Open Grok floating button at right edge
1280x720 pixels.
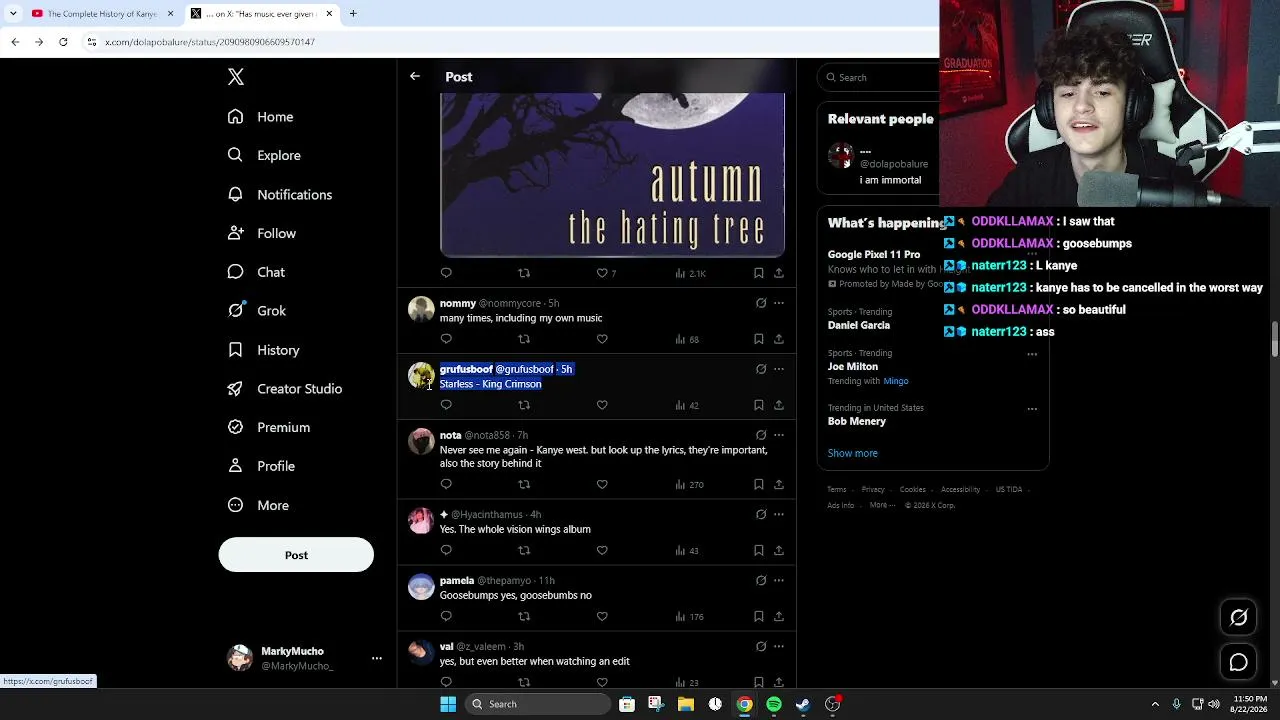point(1238,617)
